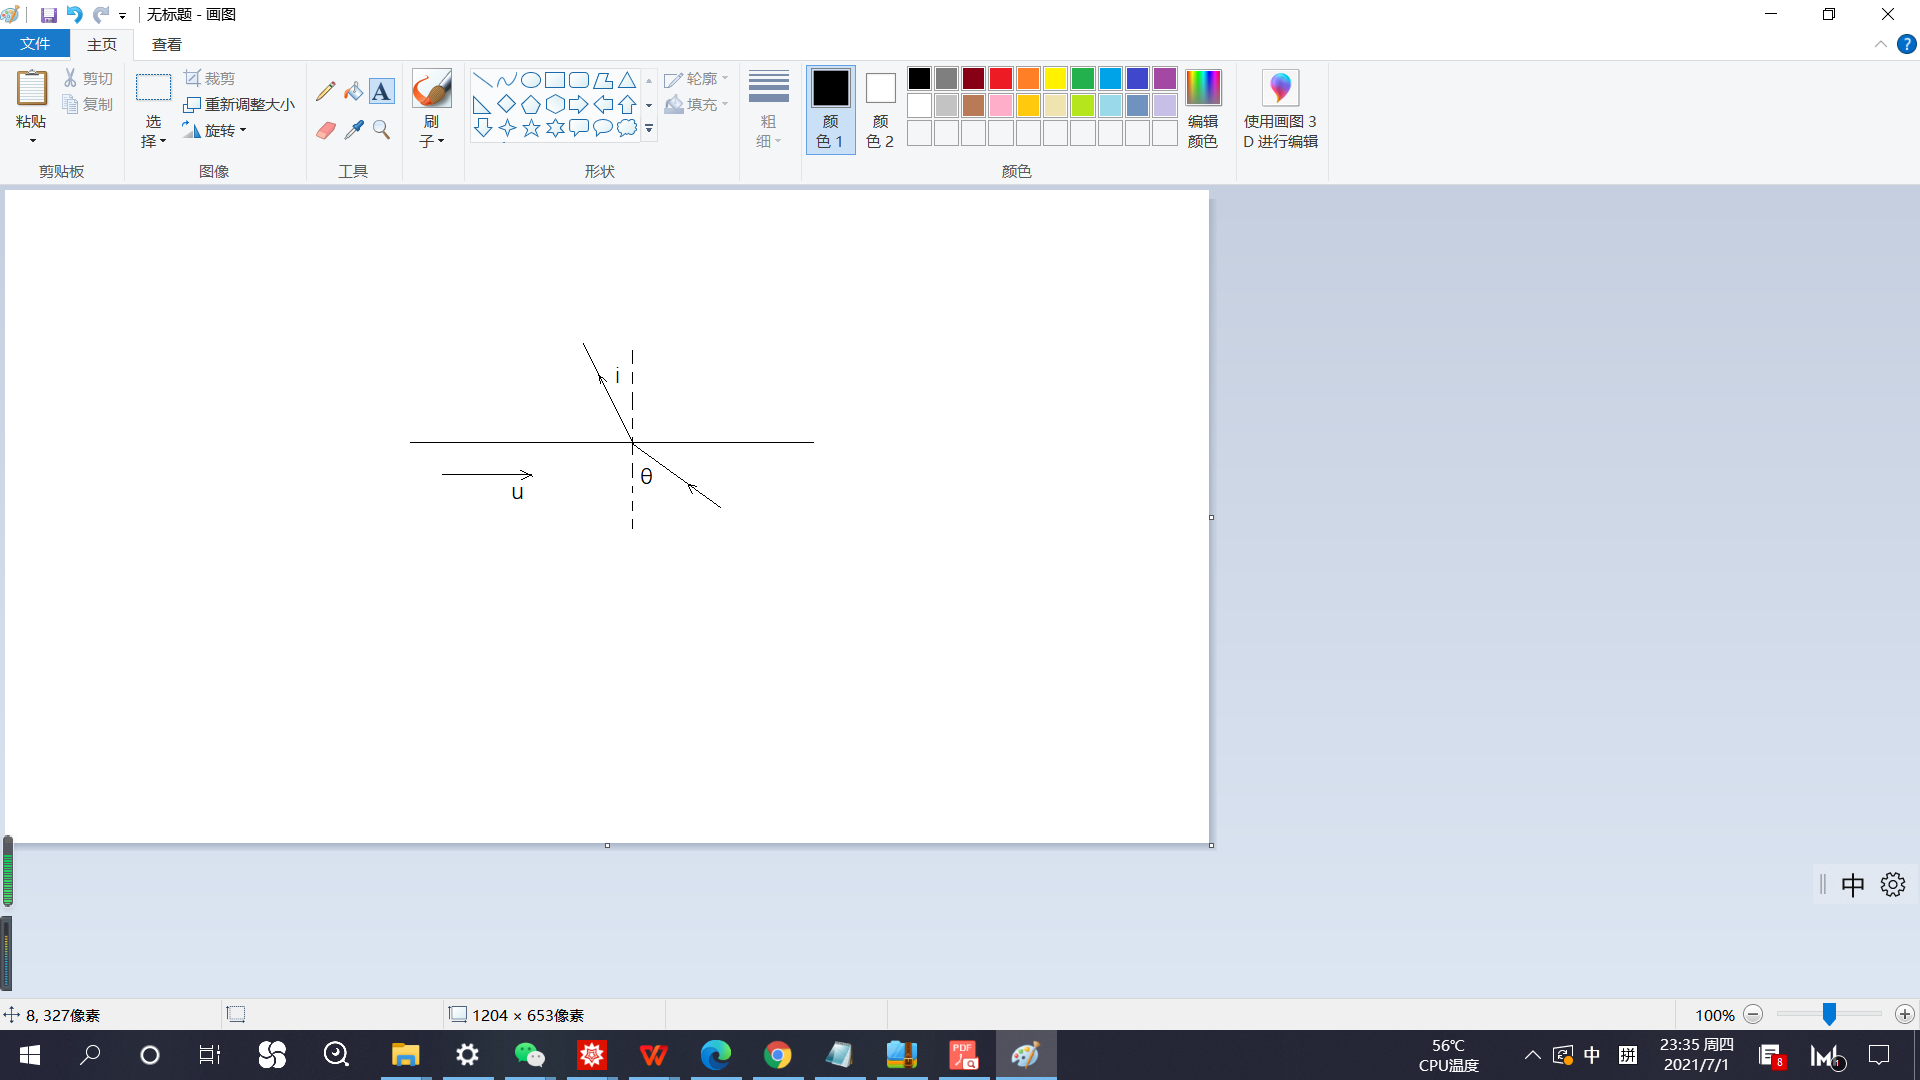
Task: Collapse the ribbon with the chevron
Action: click(x=1881, y=44)
